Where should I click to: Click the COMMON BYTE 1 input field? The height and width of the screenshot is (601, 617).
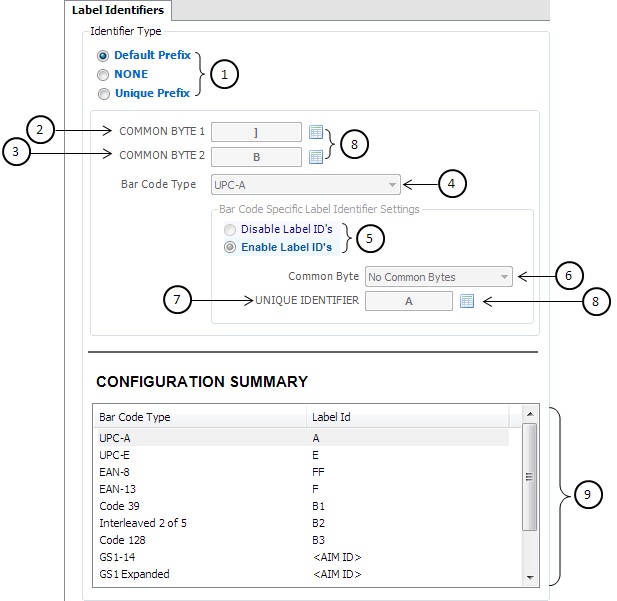(257, 132)
